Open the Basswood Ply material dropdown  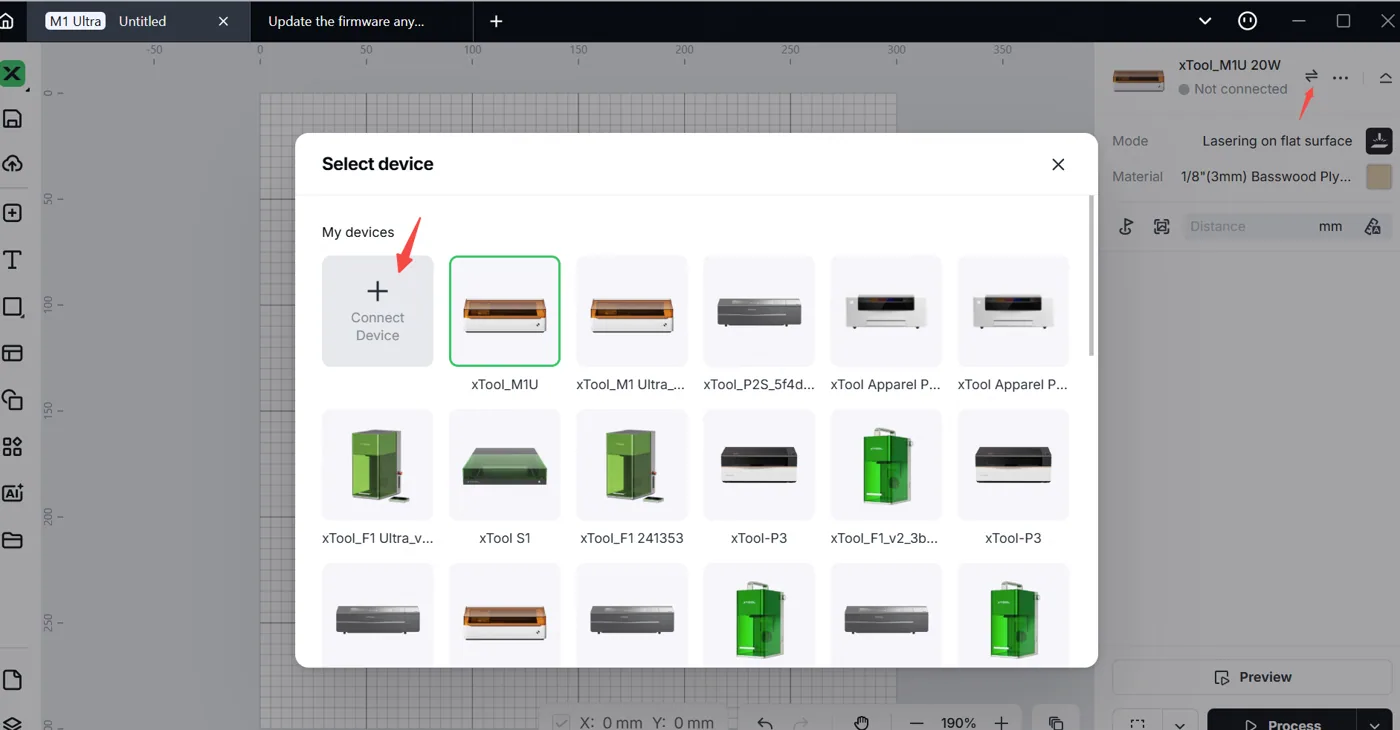click(1266, 177)
